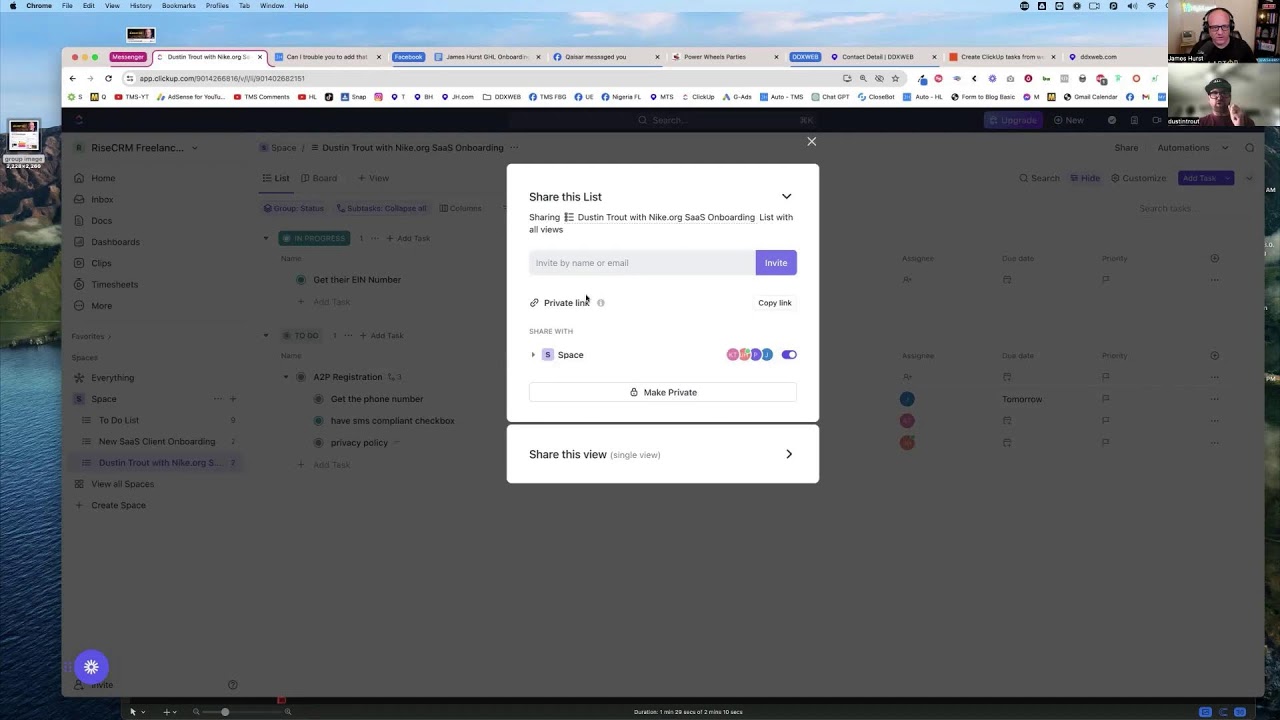Click the purple ClickUp AI bubble bottom left
Viewport: 1280px width, 720px height.
point(91,666)
